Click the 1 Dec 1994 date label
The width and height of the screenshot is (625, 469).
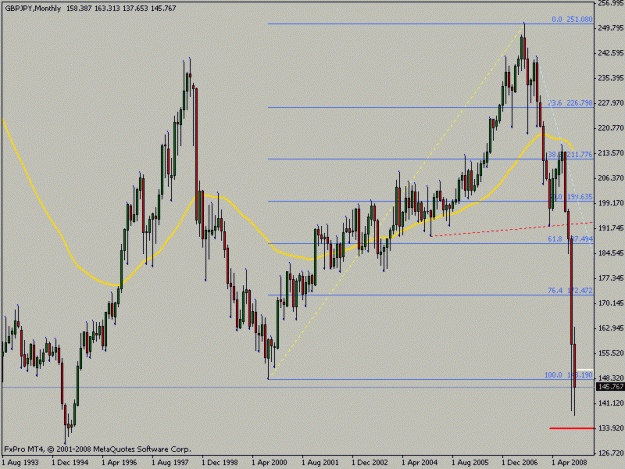[x=70, y=462]
